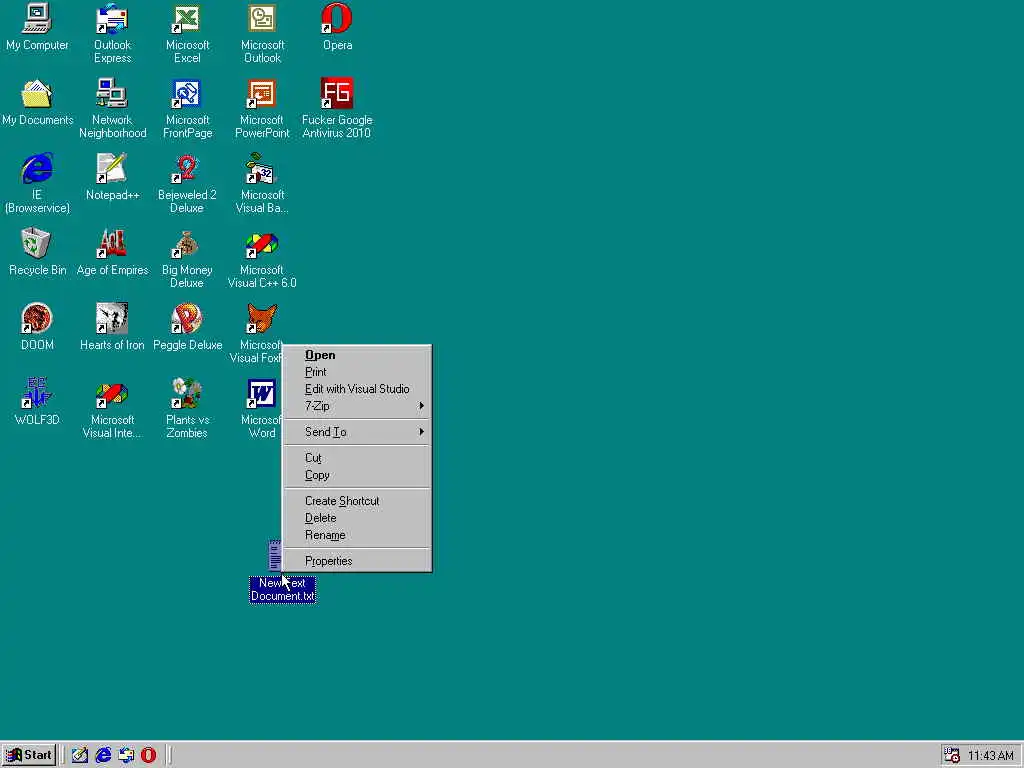The image size is (1024, 768).
Task: Choose Create Shortcut in context menu
Action: tap(357, 501)
